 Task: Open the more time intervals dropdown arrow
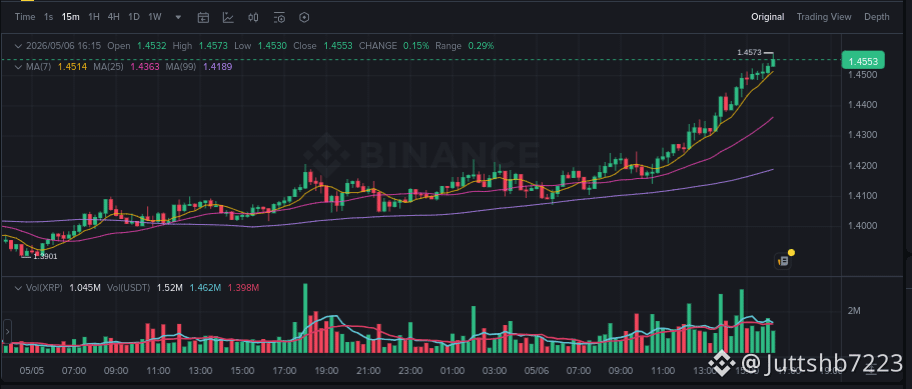click(178, 17)
